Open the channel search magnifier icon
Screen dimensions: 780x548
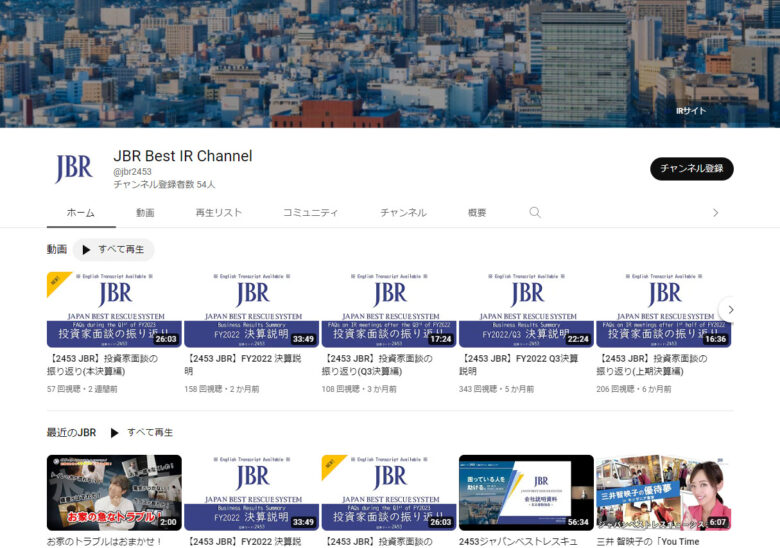point(535,213)
